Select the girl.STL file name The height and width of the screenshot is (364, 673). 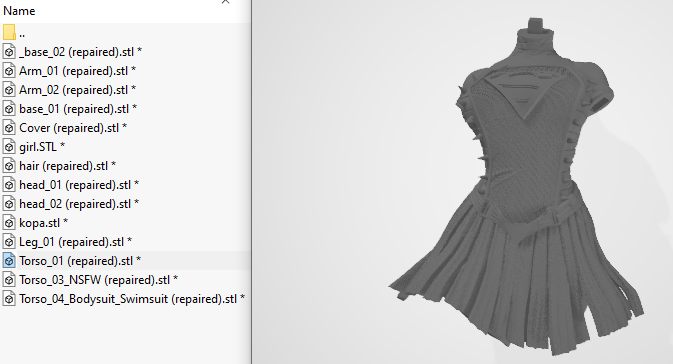pyautogui.click(x=42, y=147)
